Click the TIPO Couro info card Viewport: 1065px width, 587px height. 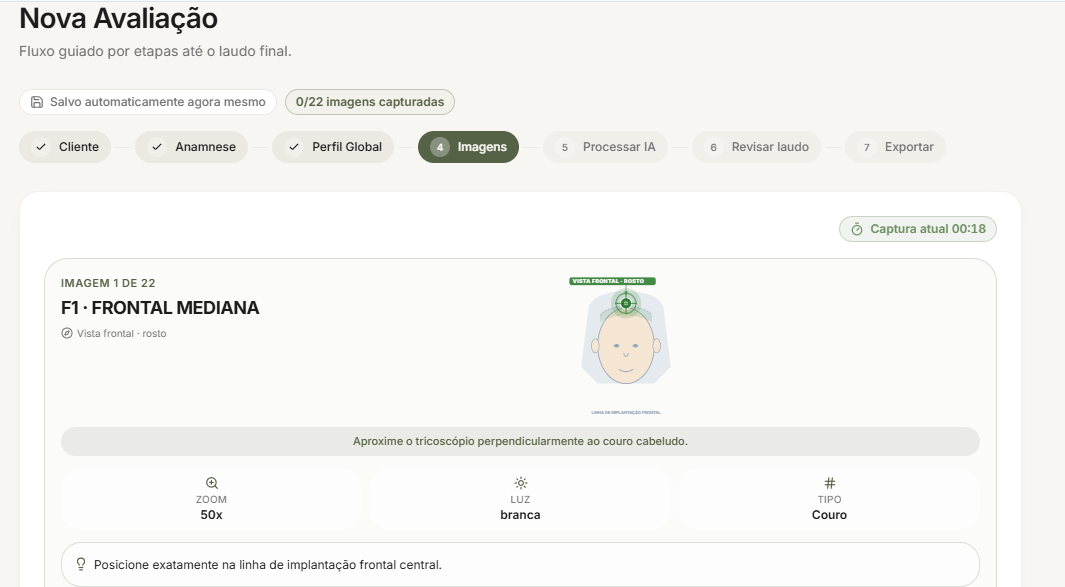point(829,499)
